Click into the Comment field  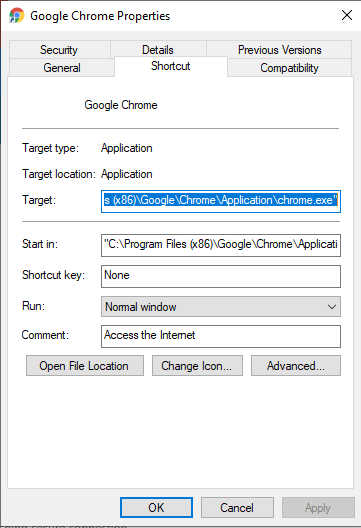(x=221, y=336)
